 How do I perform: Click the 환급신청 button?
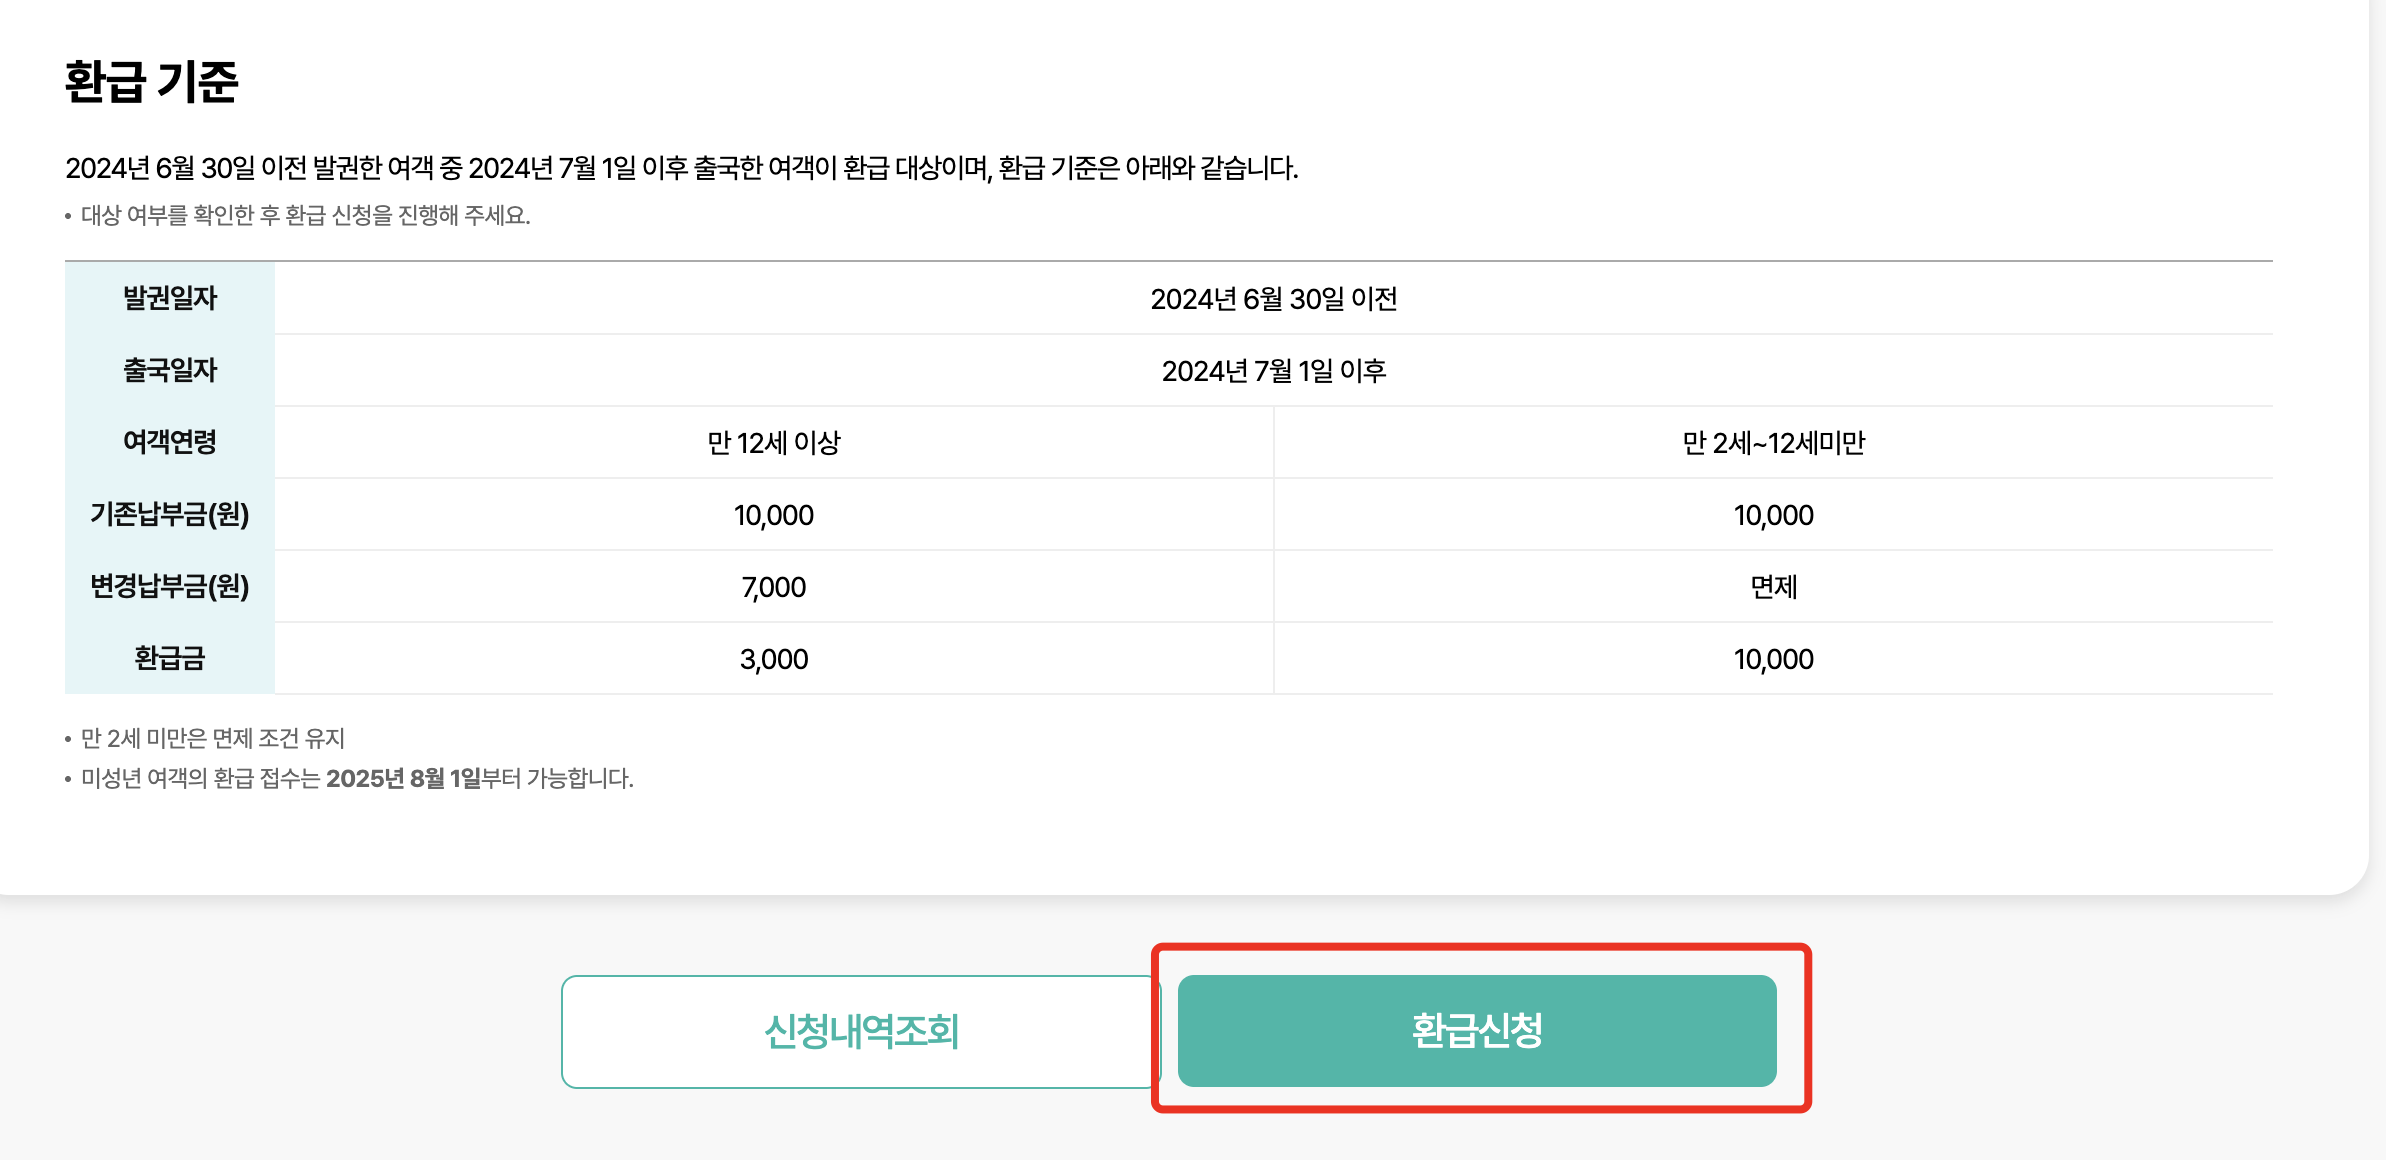coord(1480,1031)
